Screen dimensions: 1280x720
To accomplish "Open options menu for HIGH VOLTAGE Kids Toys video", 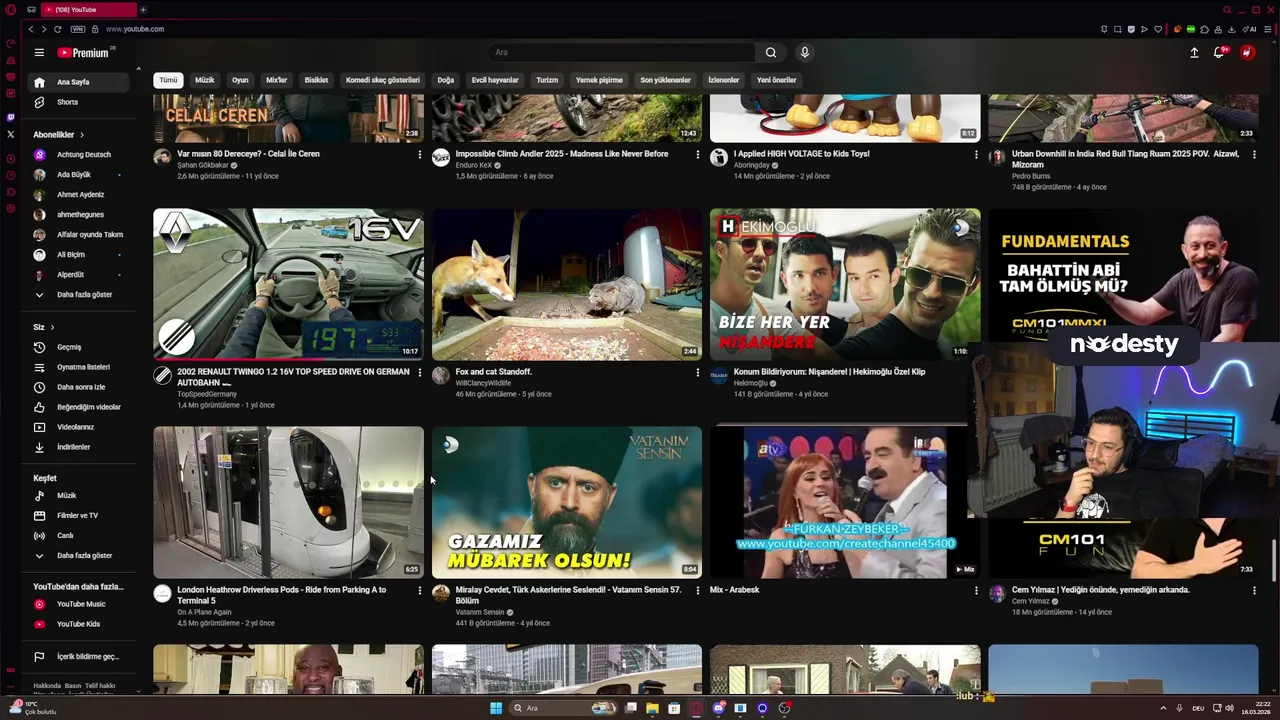I will tap(976, 155).
